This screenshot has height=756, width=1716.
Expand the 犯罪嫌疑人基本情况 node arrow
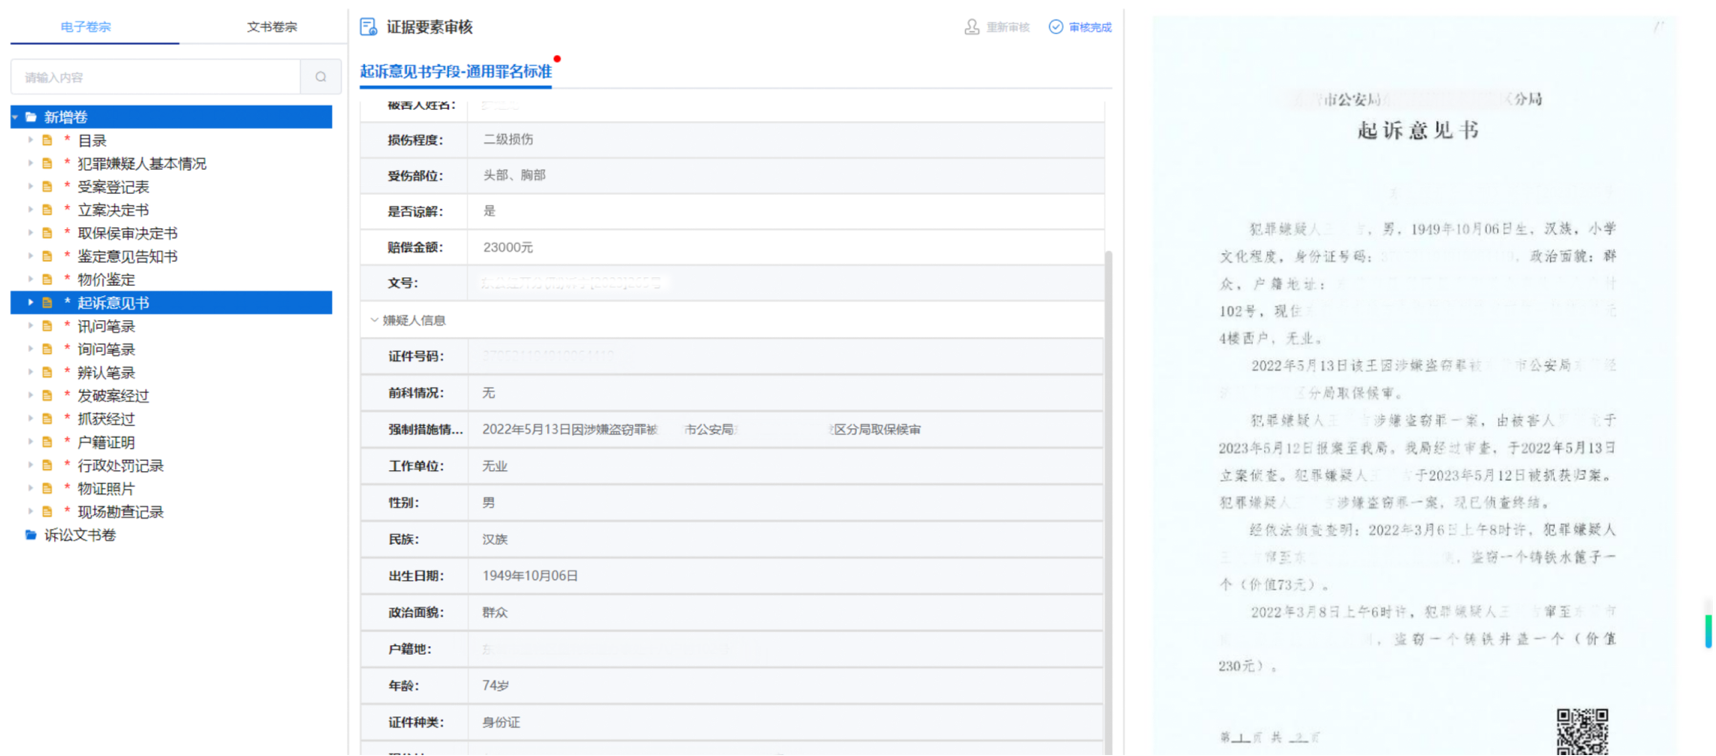(30, 163)
